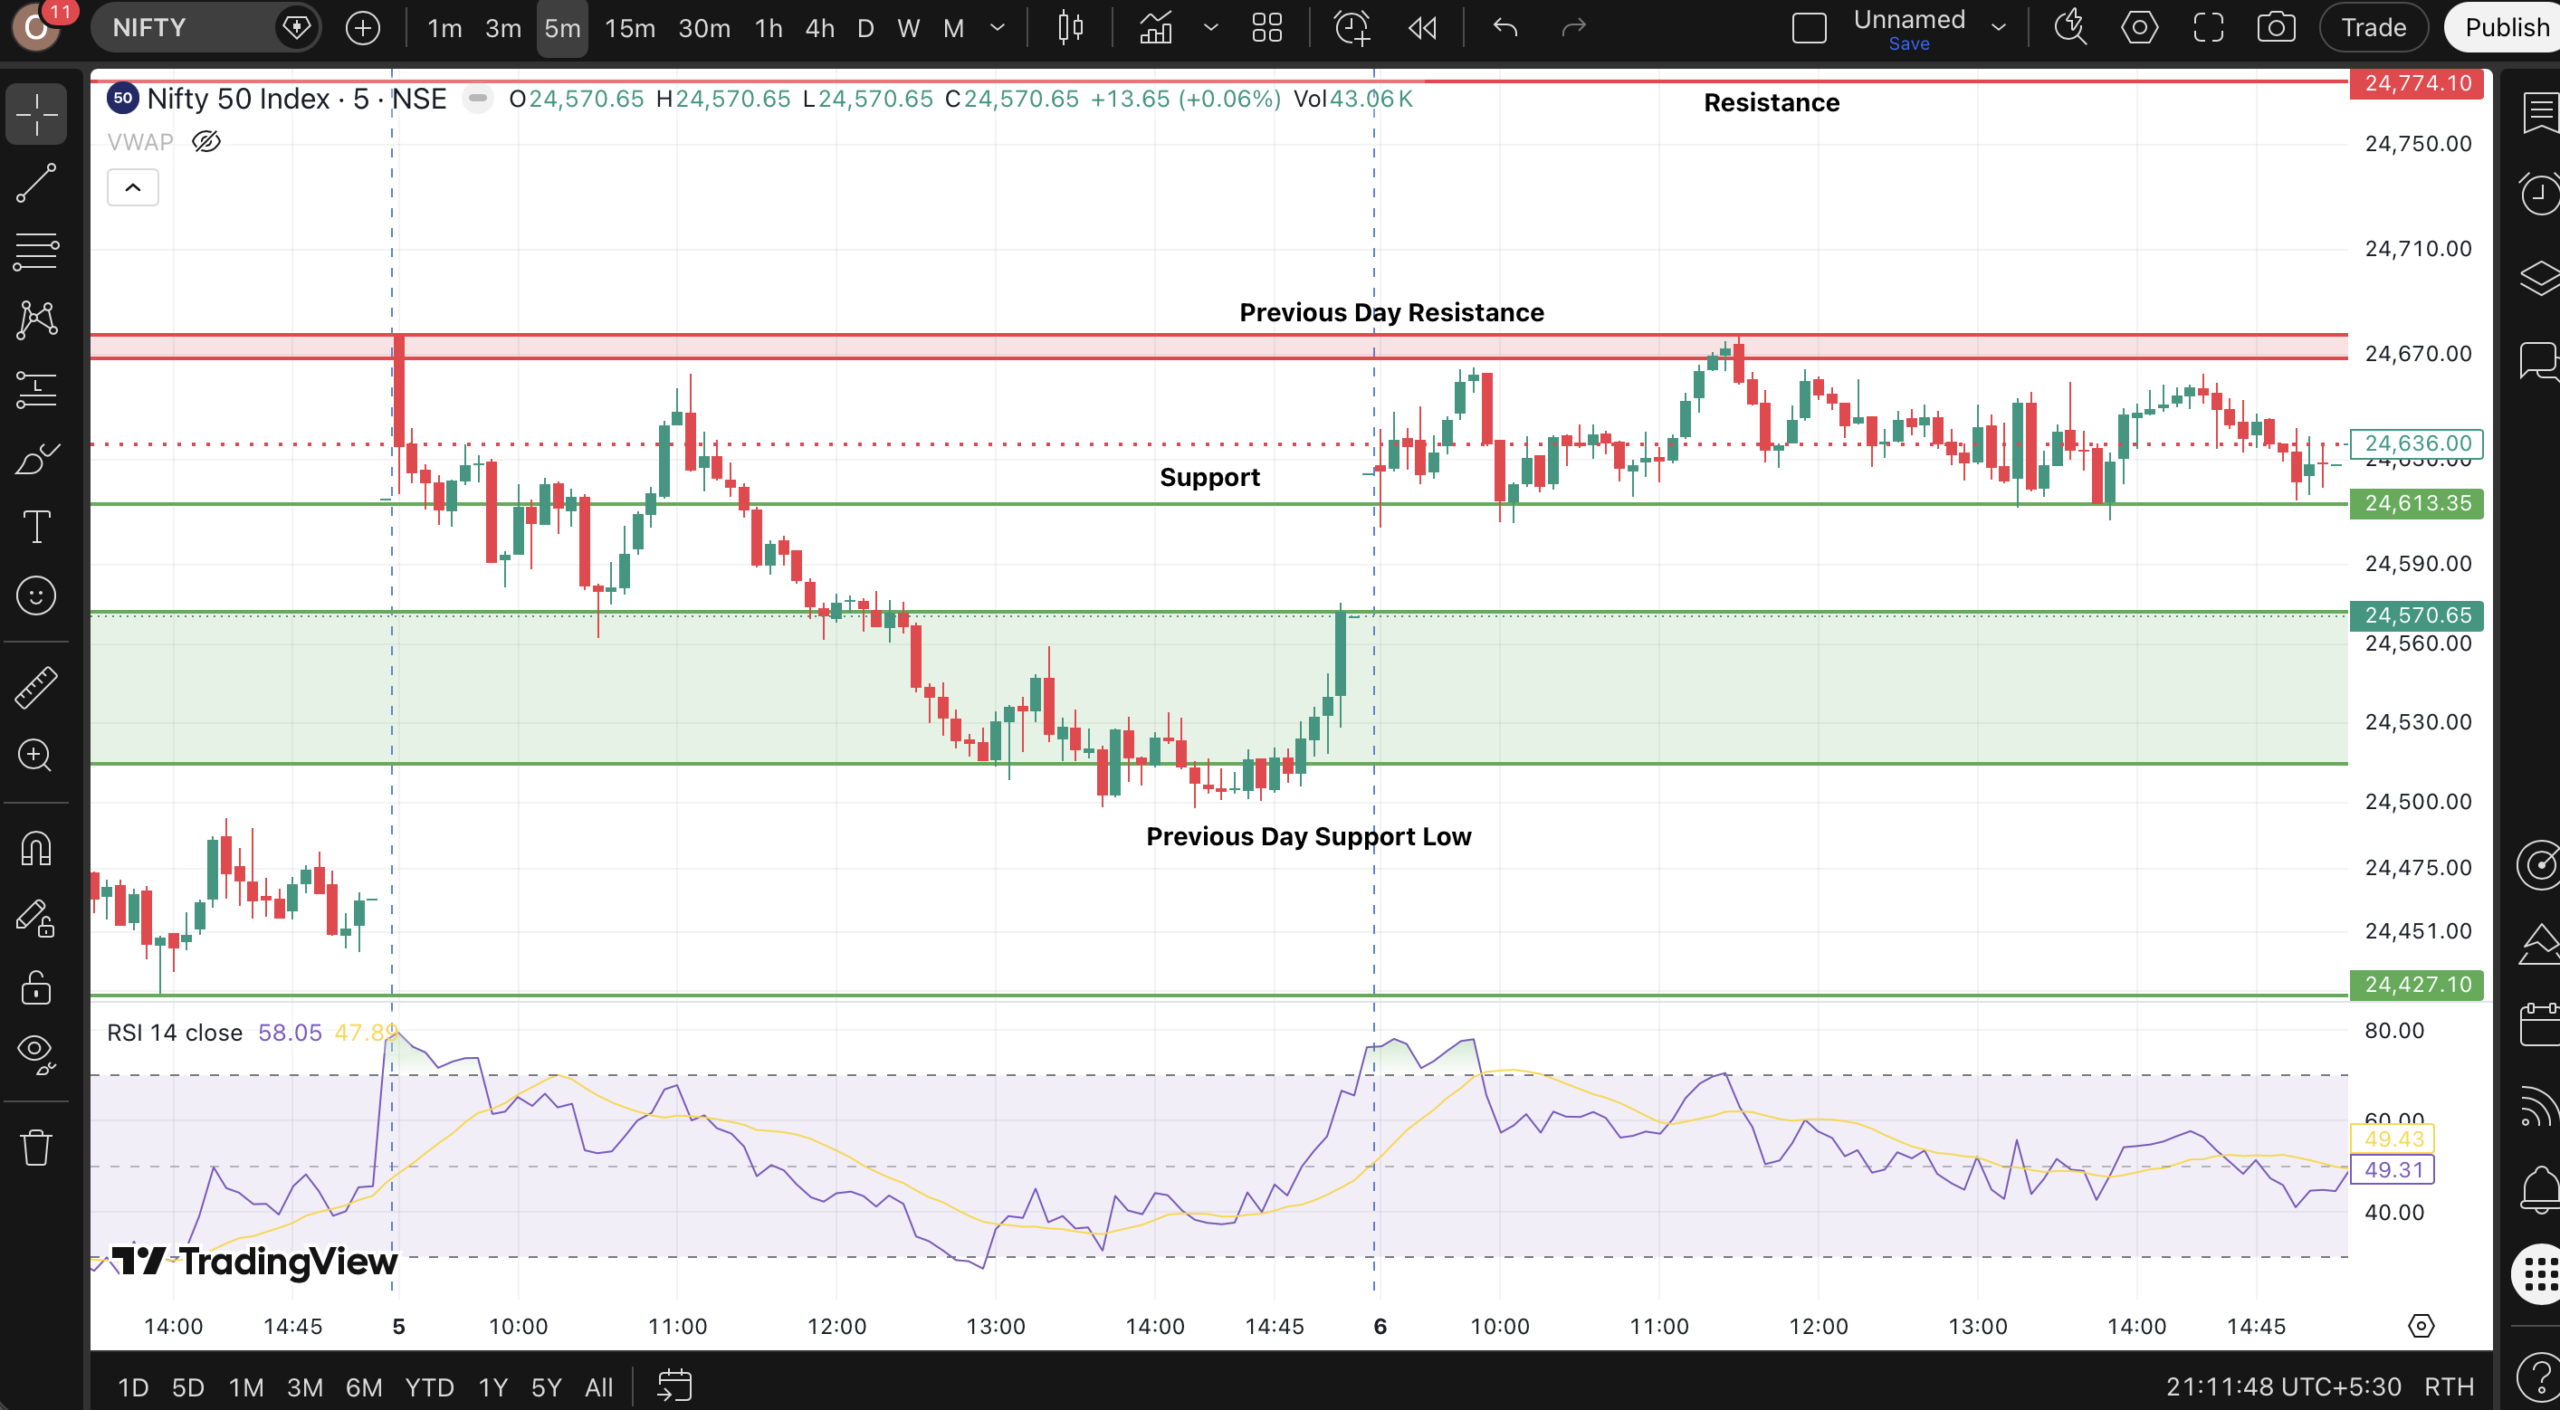Open chart settings hexagon icon

click(2139, 28)
